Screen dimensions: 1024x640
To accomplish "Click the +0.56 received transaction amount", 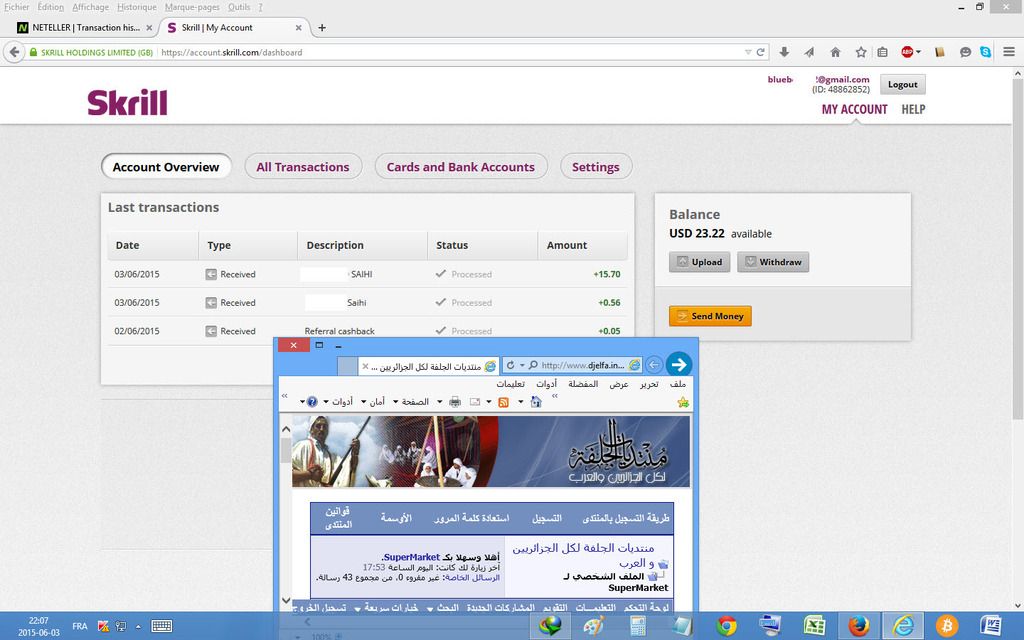I will (x=609, y=302).
